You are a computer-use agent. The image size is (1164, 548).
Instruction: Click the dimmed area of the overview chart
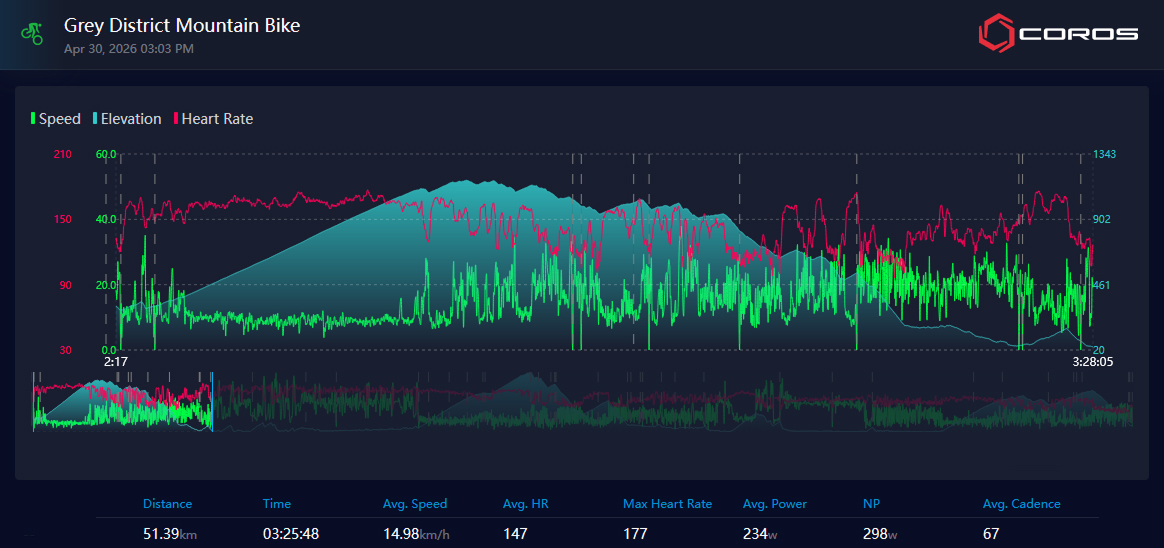pos(672,402)
